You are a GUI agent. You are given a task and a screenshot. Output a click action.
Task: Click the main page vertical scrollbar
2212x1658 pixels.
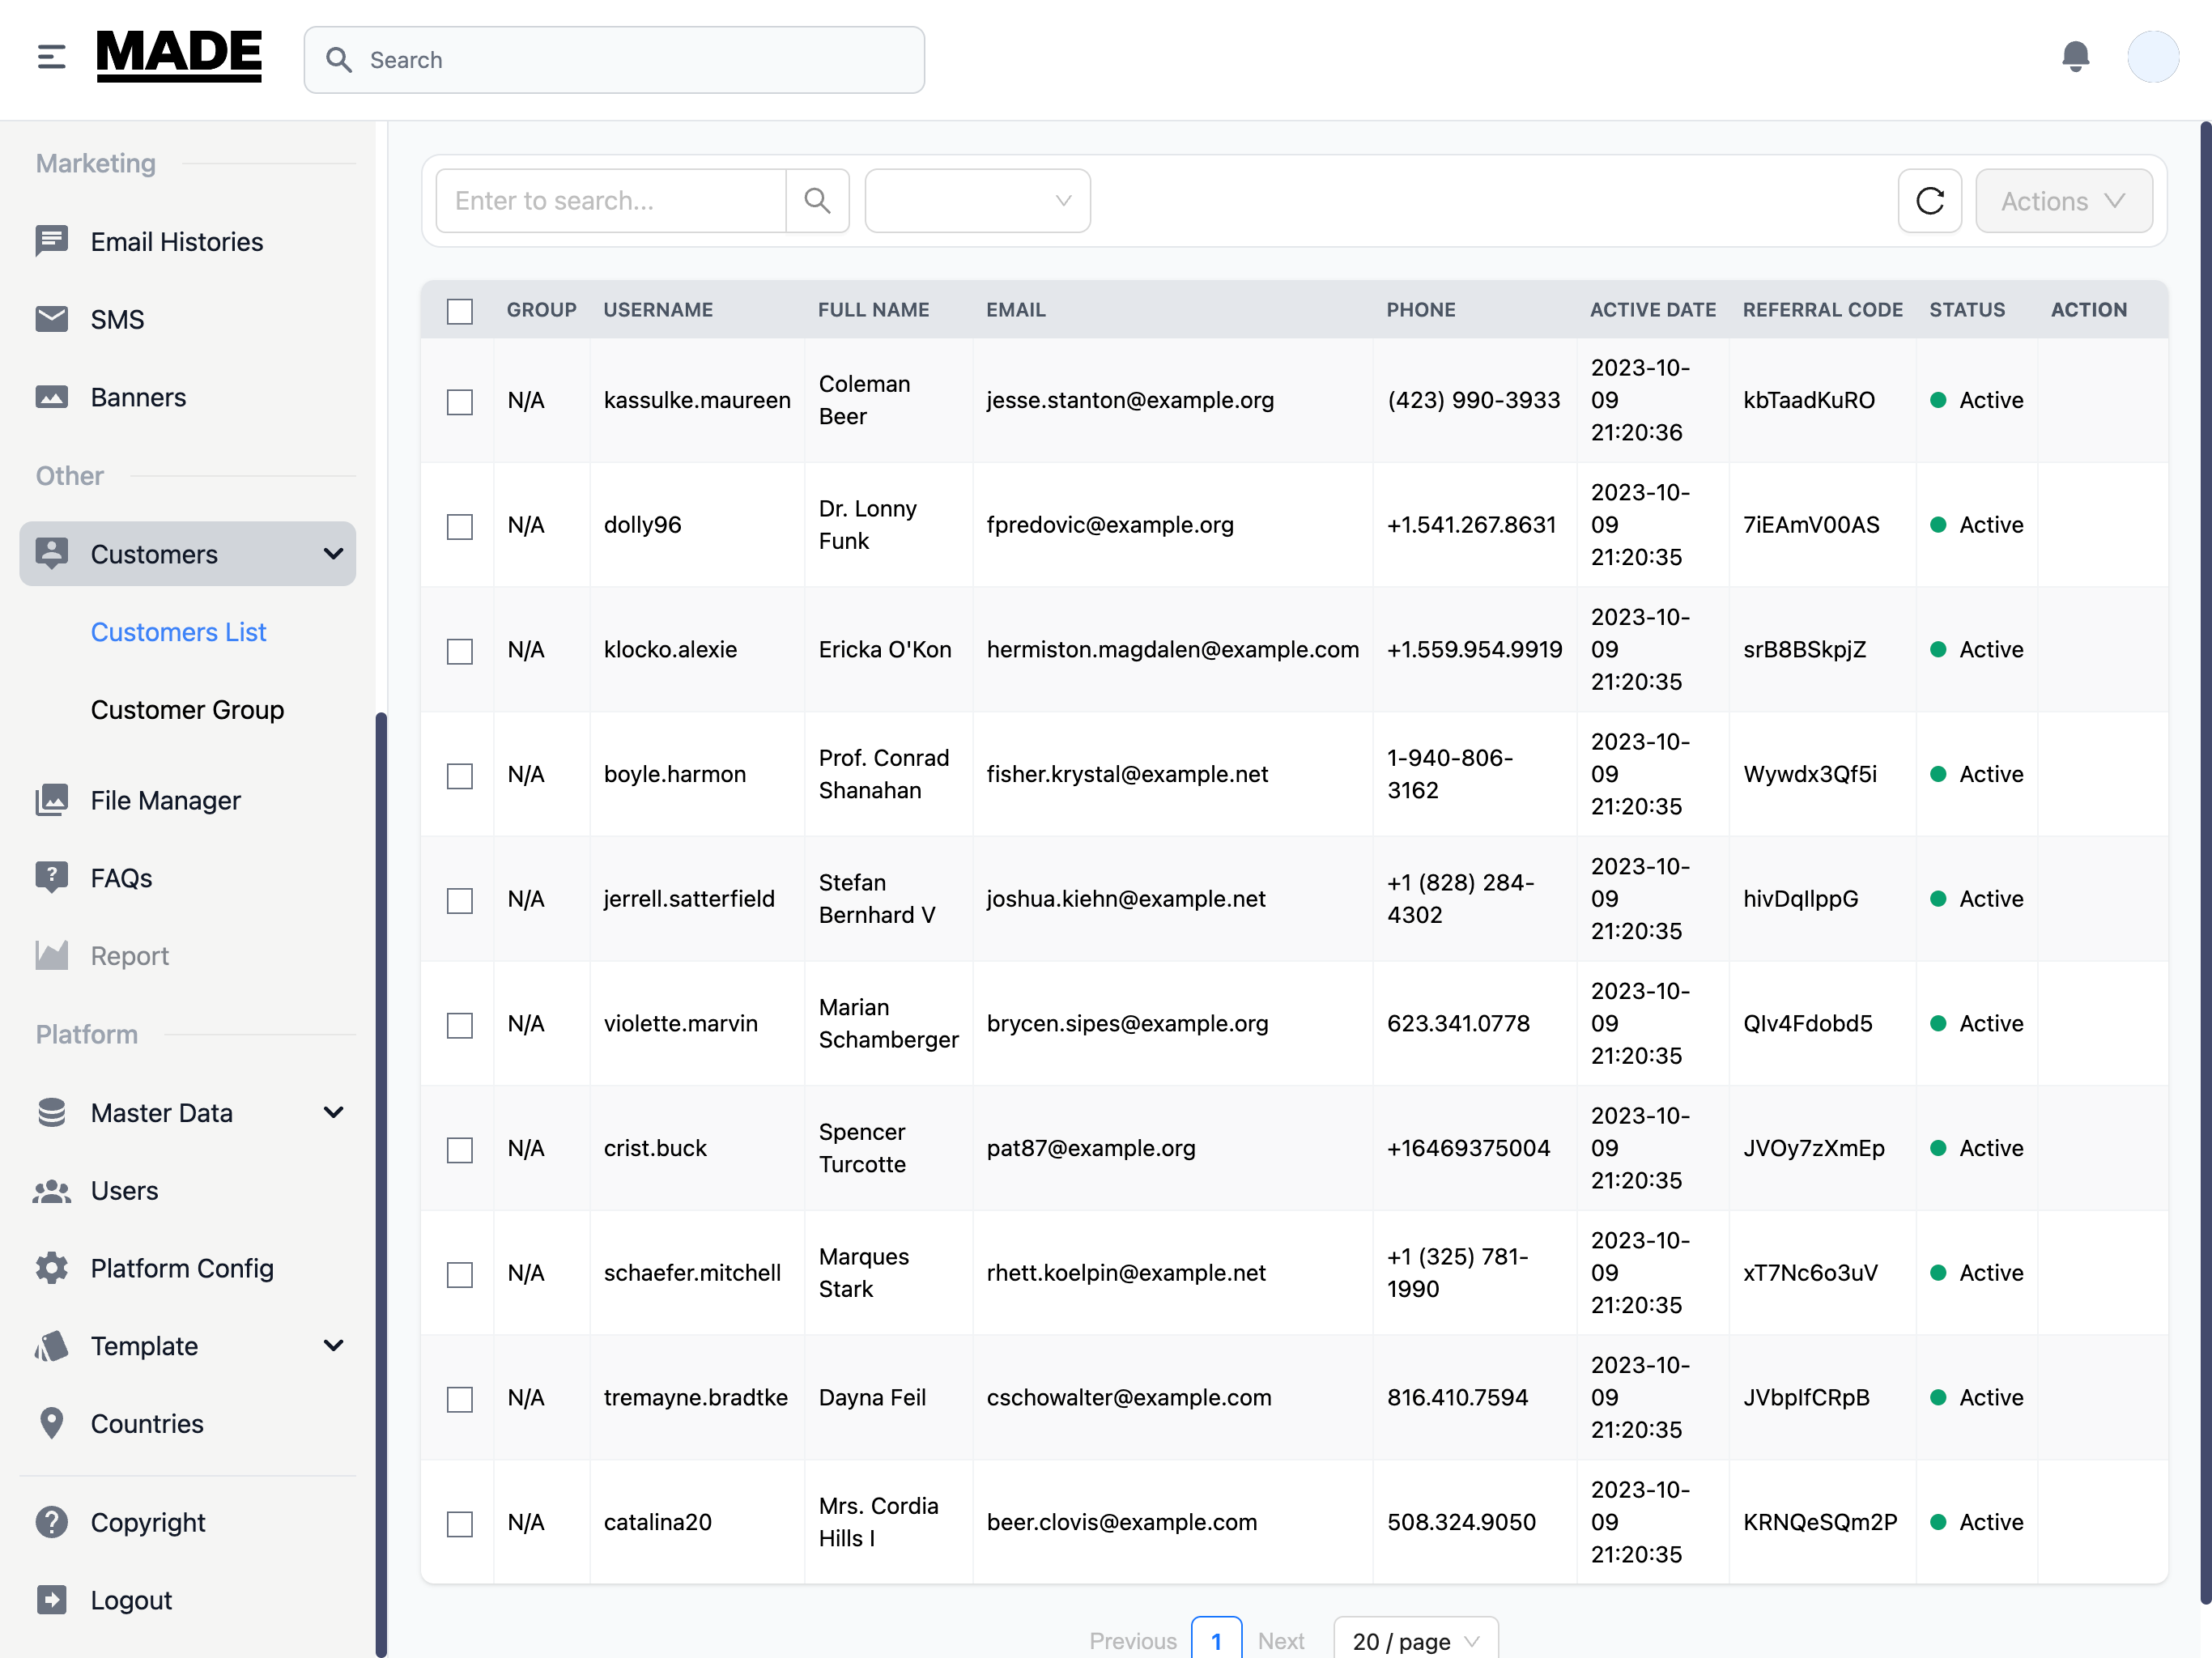click(x=2205, y=863)
